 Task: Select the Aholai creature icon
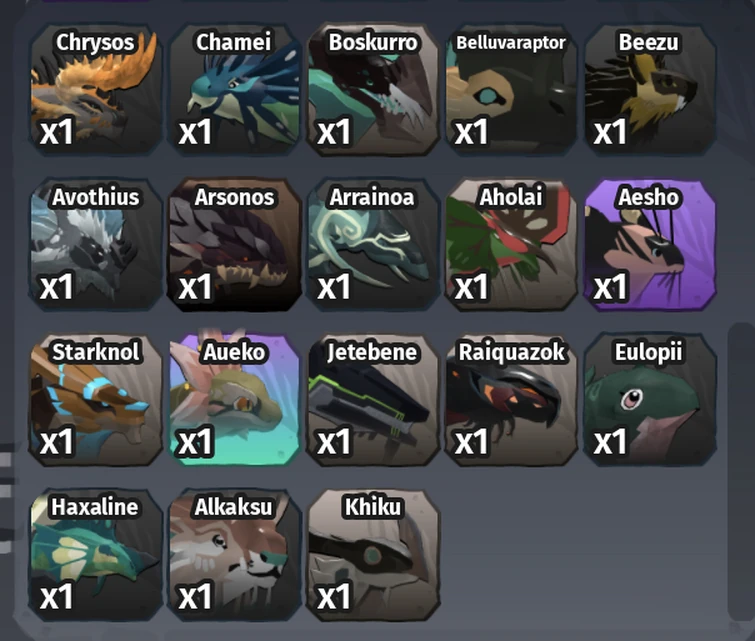tap(511, 245)
